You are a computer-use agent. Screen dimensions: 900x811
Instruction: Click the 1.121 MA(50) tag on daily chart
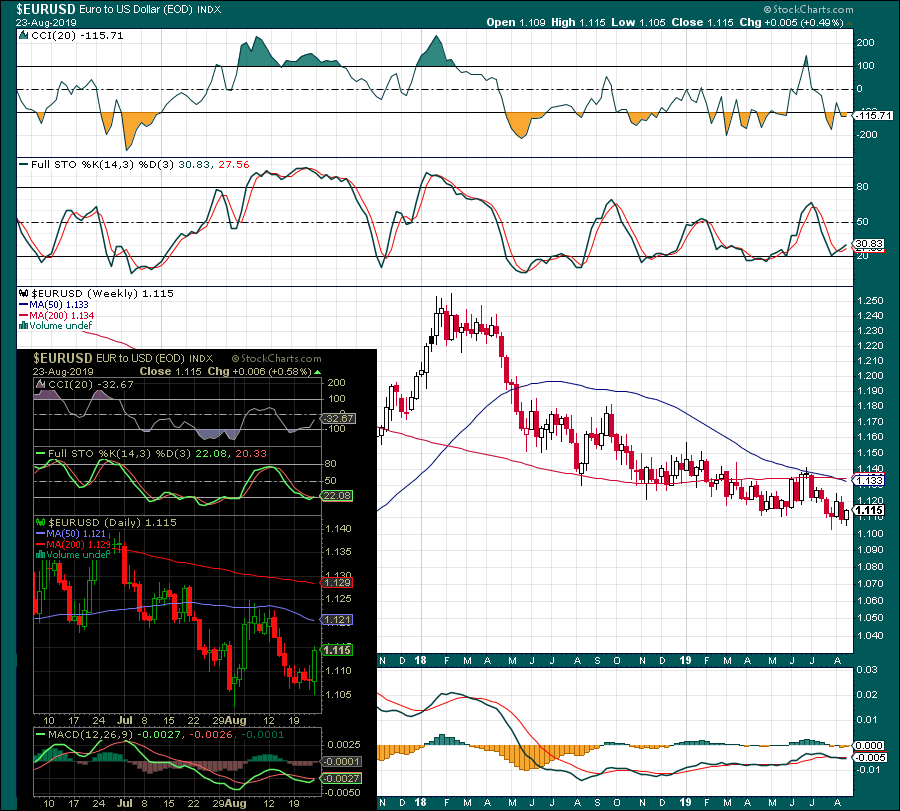337,620
